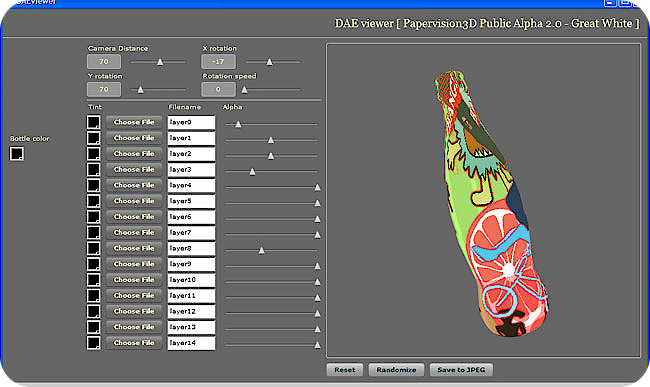The image size is (650, 387).
Task: Click the layer1 alpha slider handle
Action: [x=271, y=140]
